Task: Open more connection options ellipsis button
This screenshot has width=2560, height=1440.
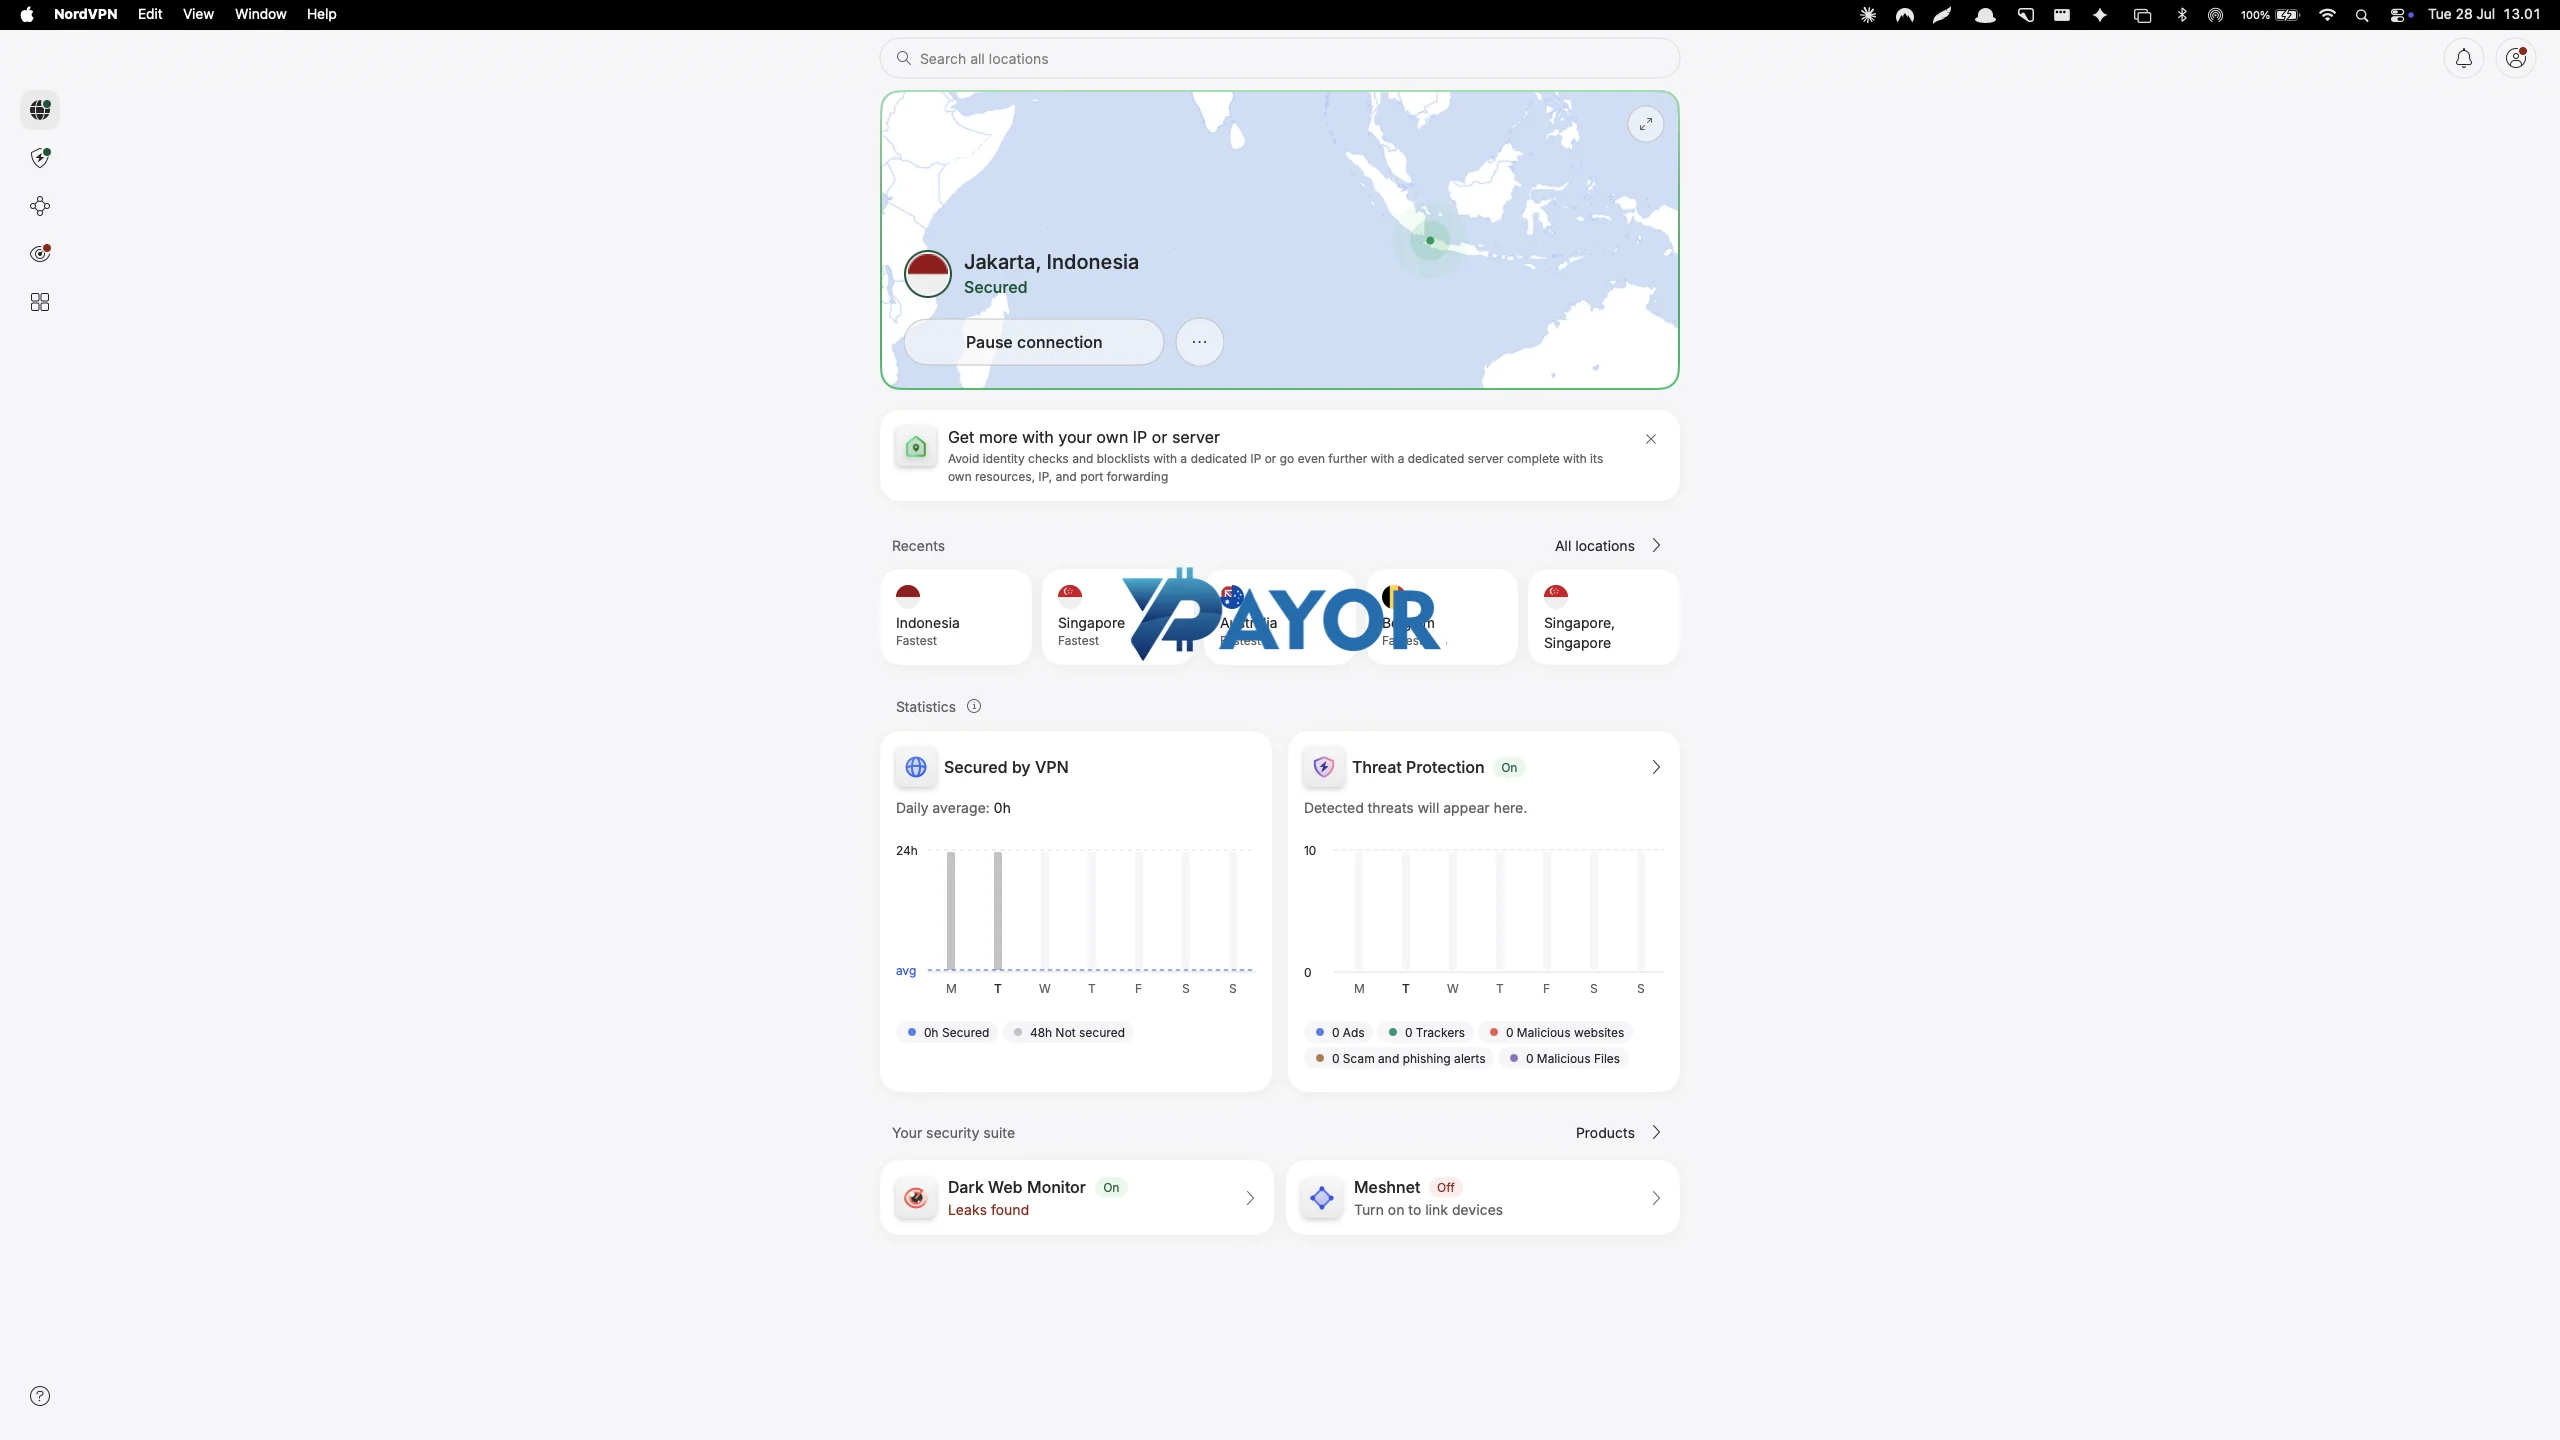Action: 1199,342
